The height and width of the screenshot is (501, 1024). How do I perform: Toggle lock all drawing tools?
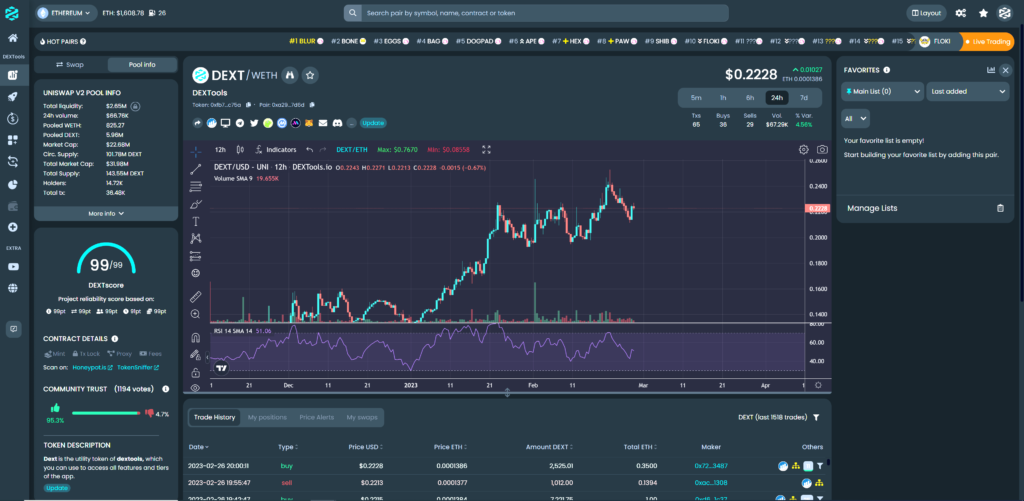click(195, 373)
